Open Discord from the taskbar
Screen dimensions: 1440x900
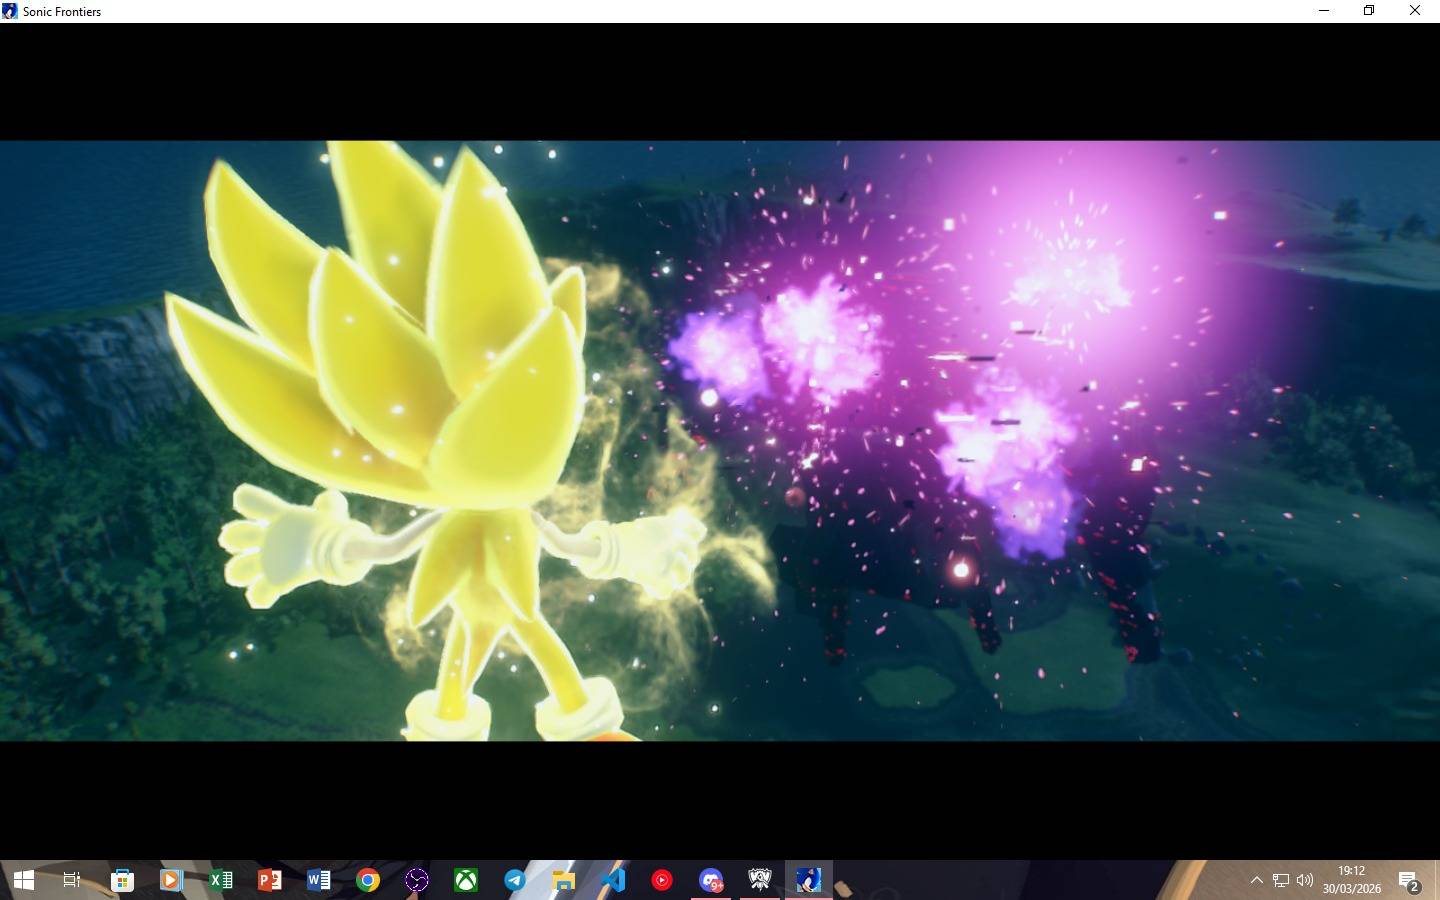711,880
